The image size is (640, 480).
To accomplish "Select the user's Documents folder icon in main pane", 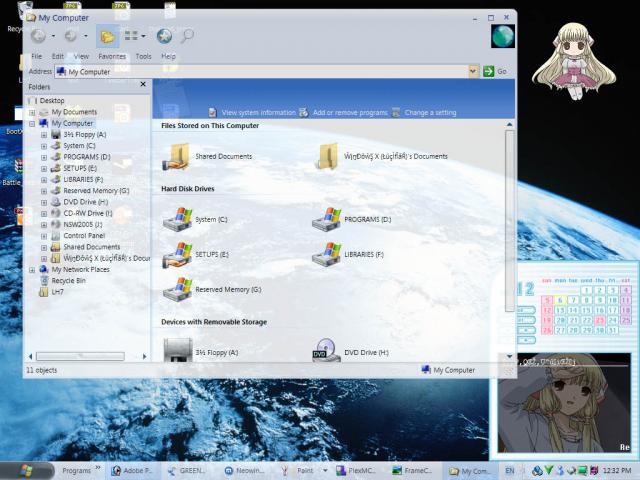I will [327, 156].
